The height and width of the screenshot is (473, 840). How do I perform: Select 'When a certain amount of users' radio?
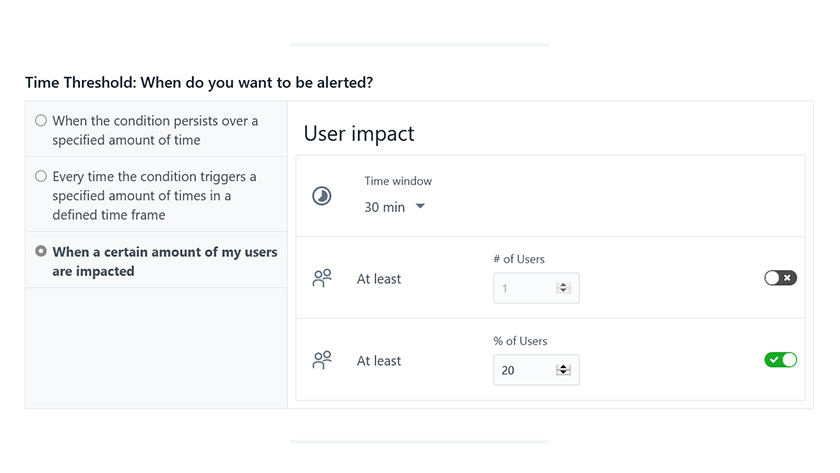point(41,251)
